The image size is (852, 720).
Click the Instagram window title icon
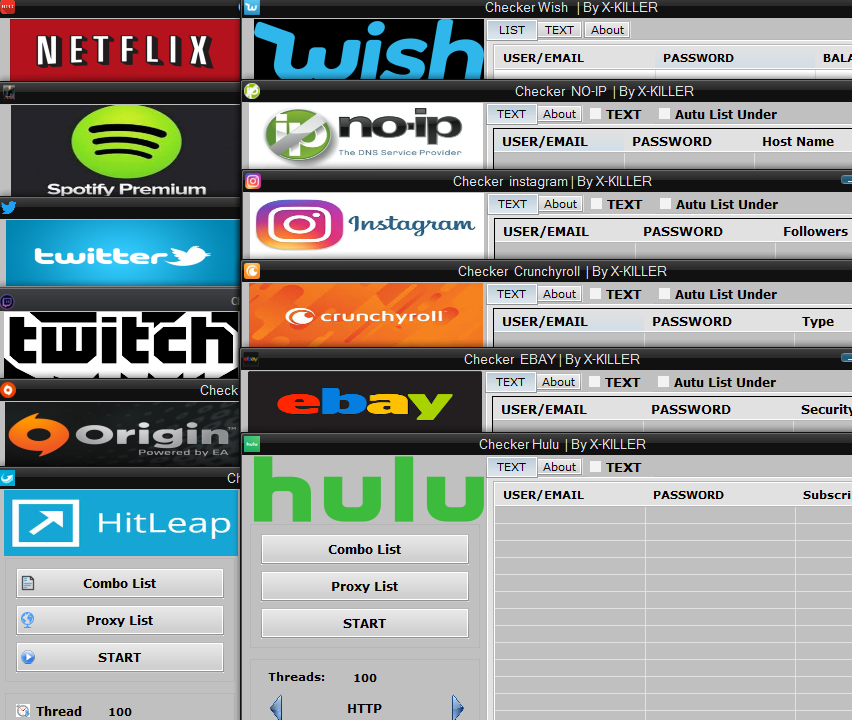pos(253,181)
